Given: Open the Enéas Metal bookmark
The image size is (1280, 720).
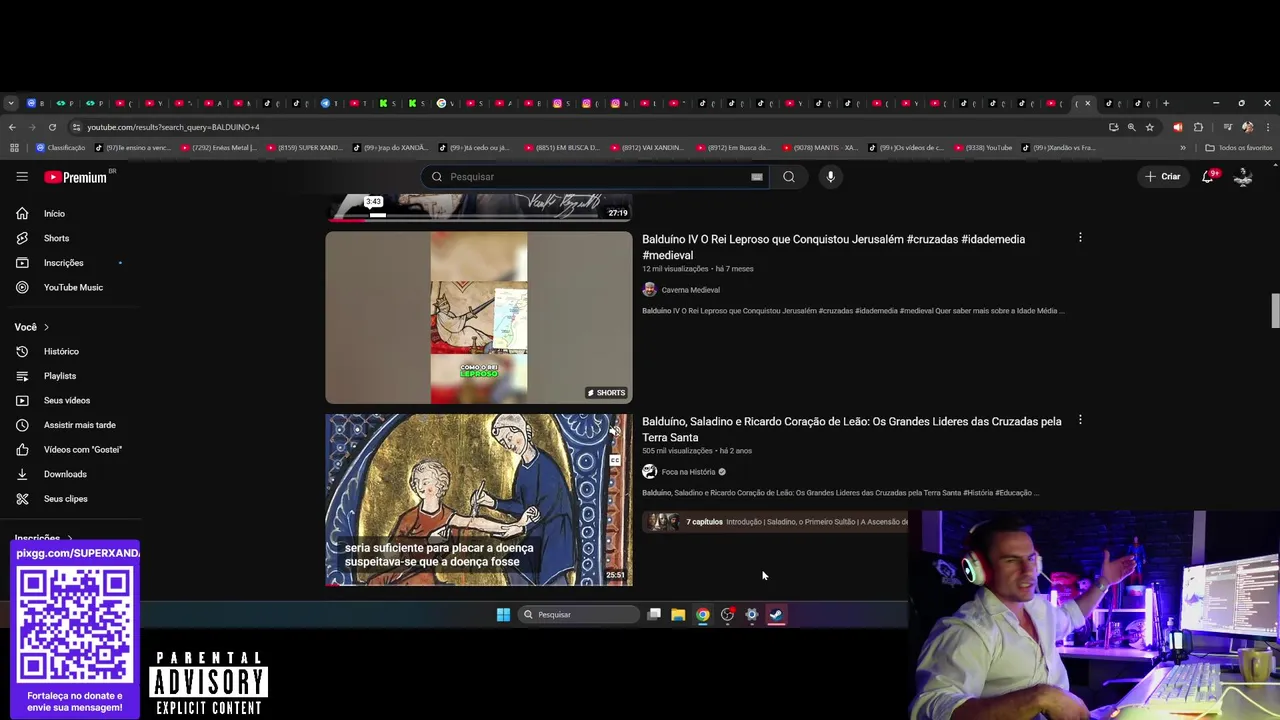Looking at the screenshot, I should [x=217, y=148].
